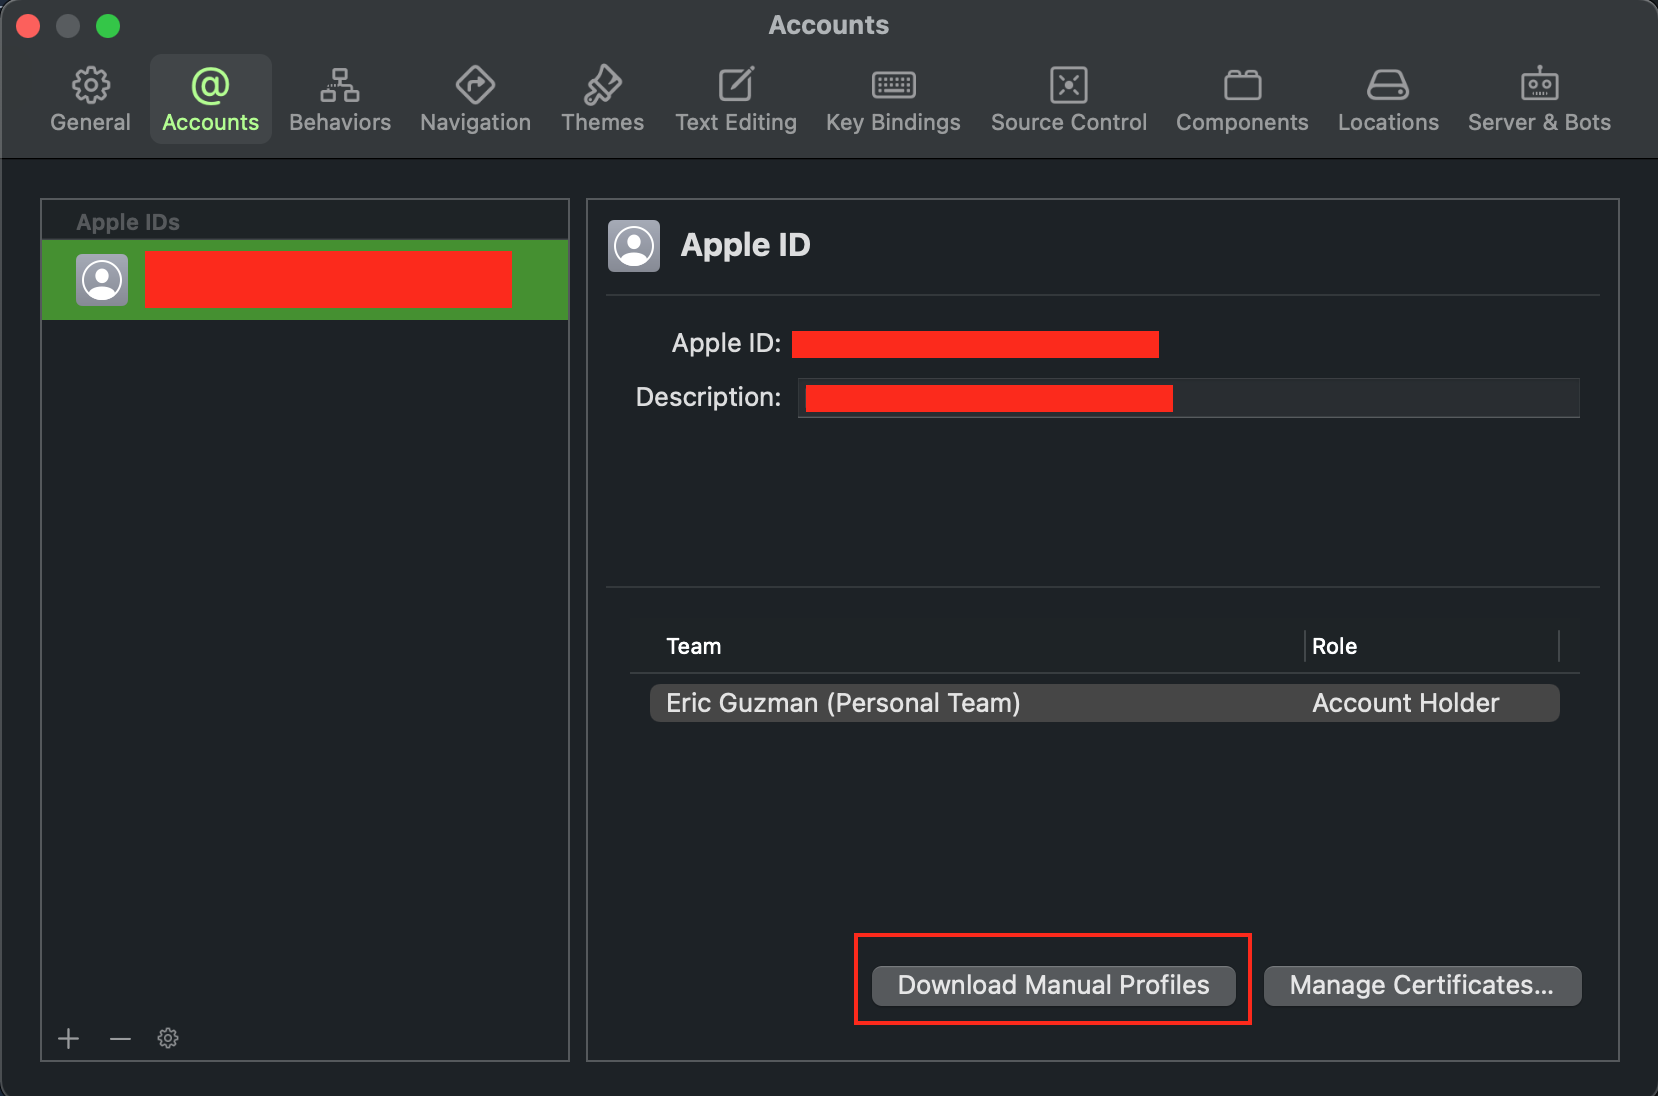The width and height of the screenshot is (1658, 1096).
Task: Open account actions gear menu
Action: coord(168,1038)
